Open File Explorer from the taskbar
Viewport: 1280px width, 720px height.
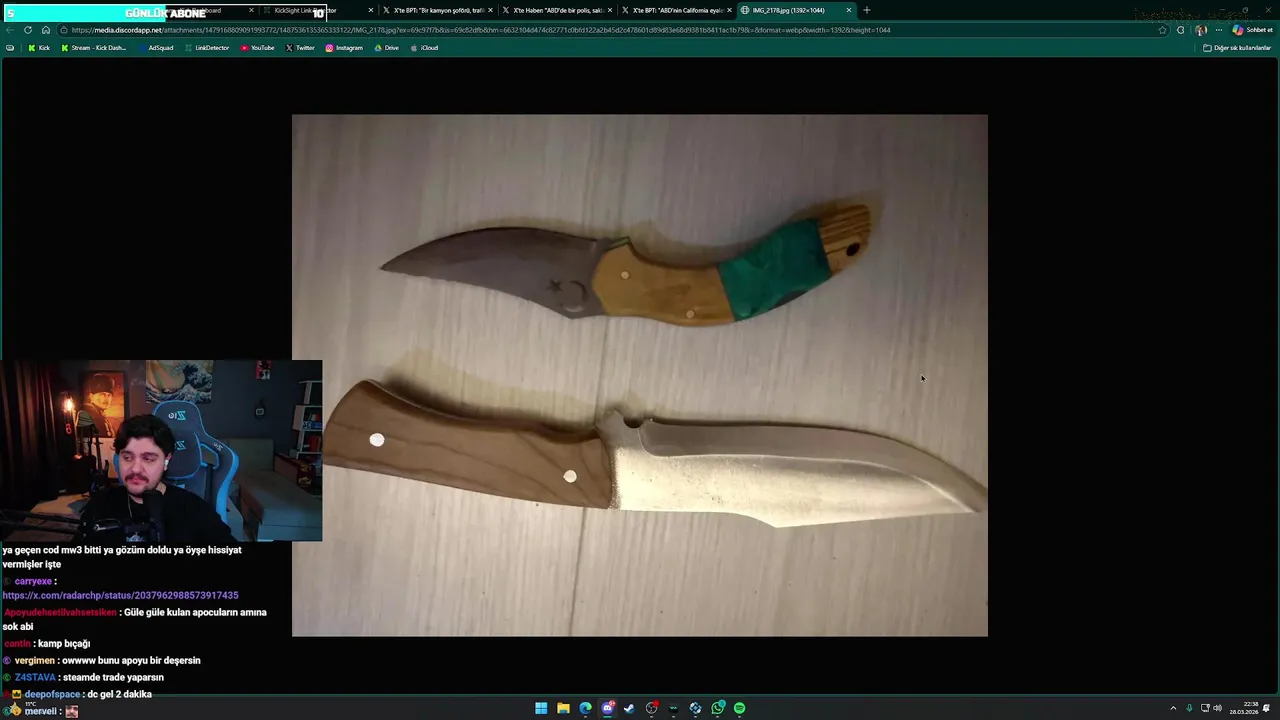pos(563,708)
